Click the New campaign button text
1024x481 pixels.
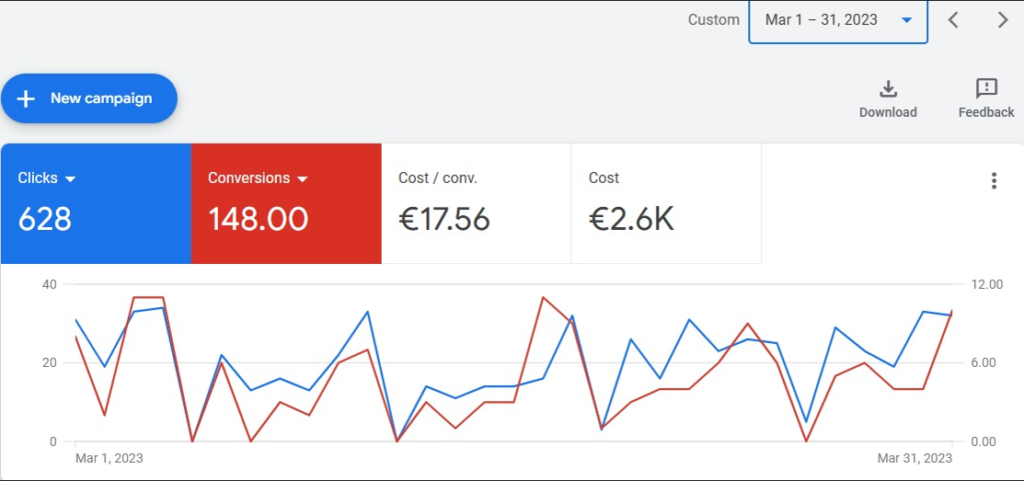pos(101,99)
